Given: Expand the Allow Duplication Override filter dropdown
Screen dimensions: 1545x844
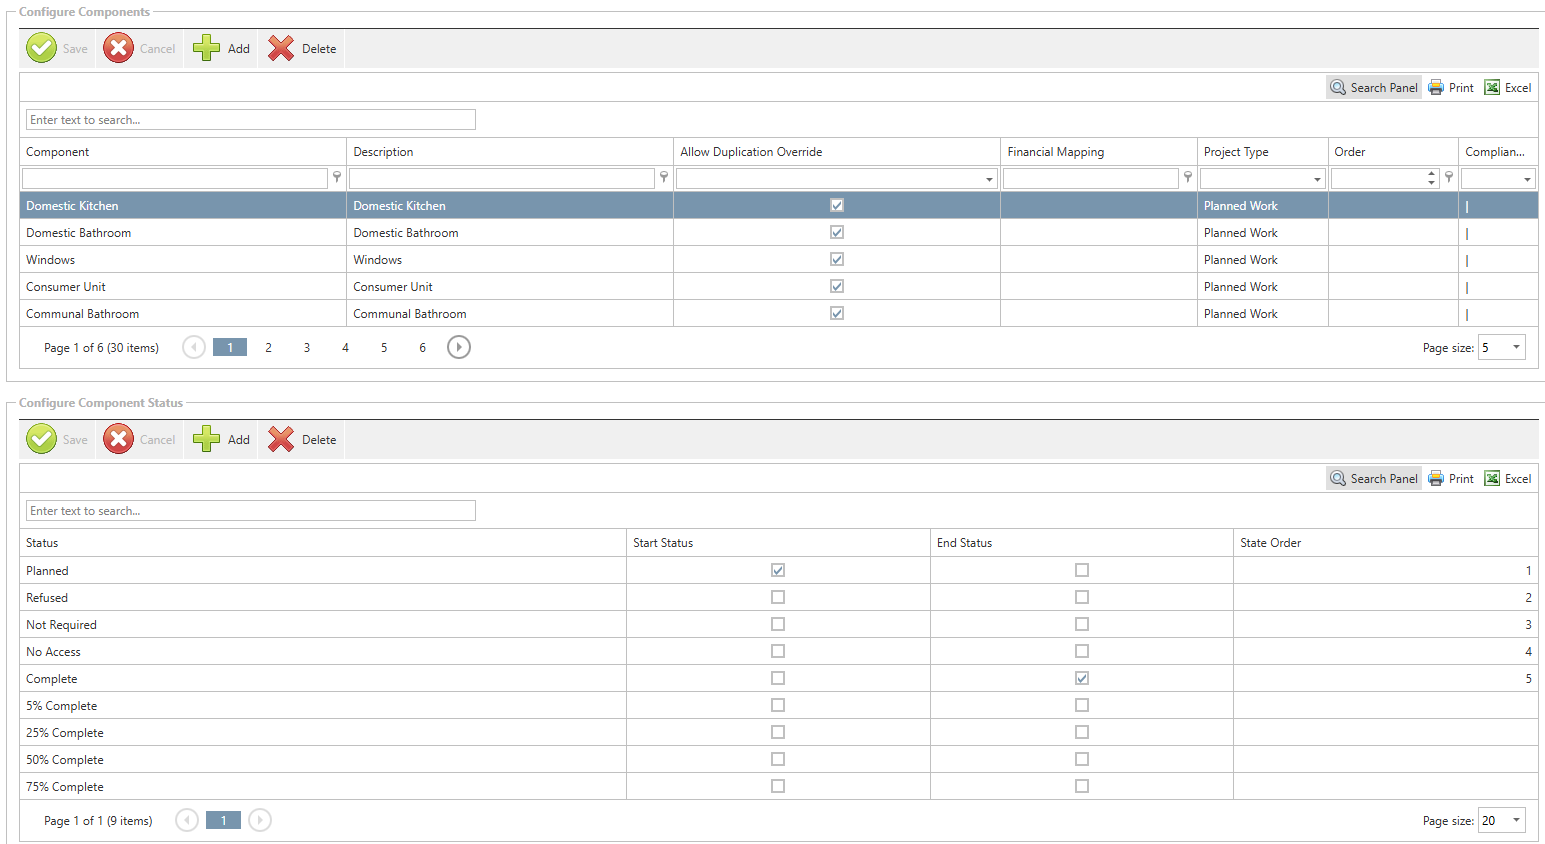Looking at the screenshot, I should [989, 179].
